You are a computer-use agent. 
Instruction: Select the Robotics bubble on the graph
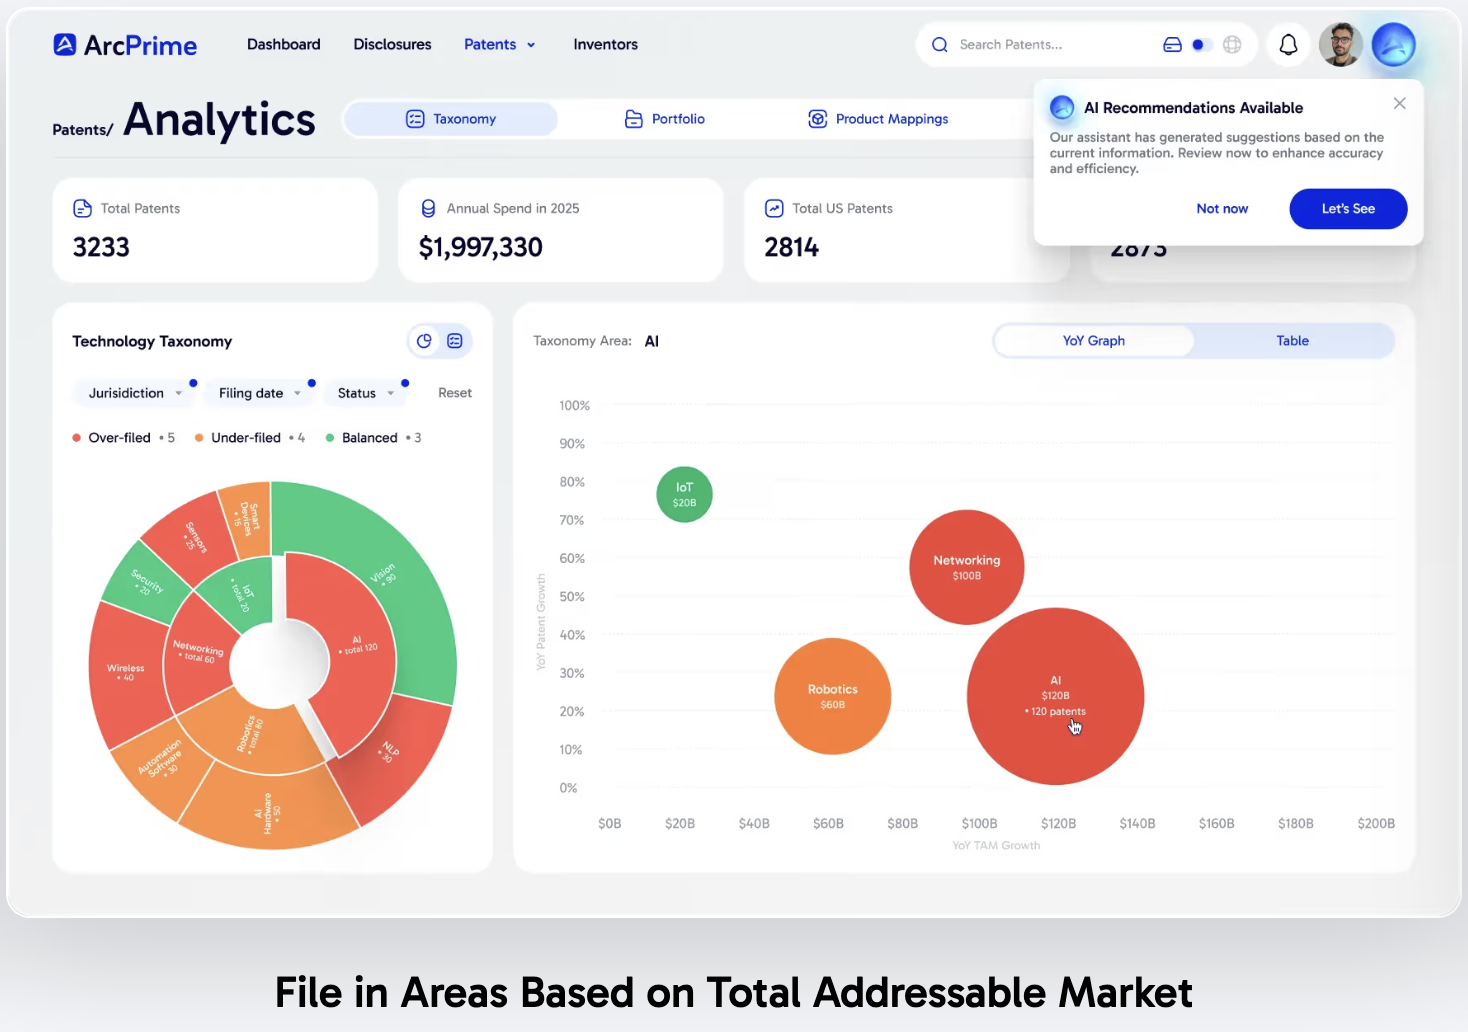pyautogui.click(x=832, y=696)
